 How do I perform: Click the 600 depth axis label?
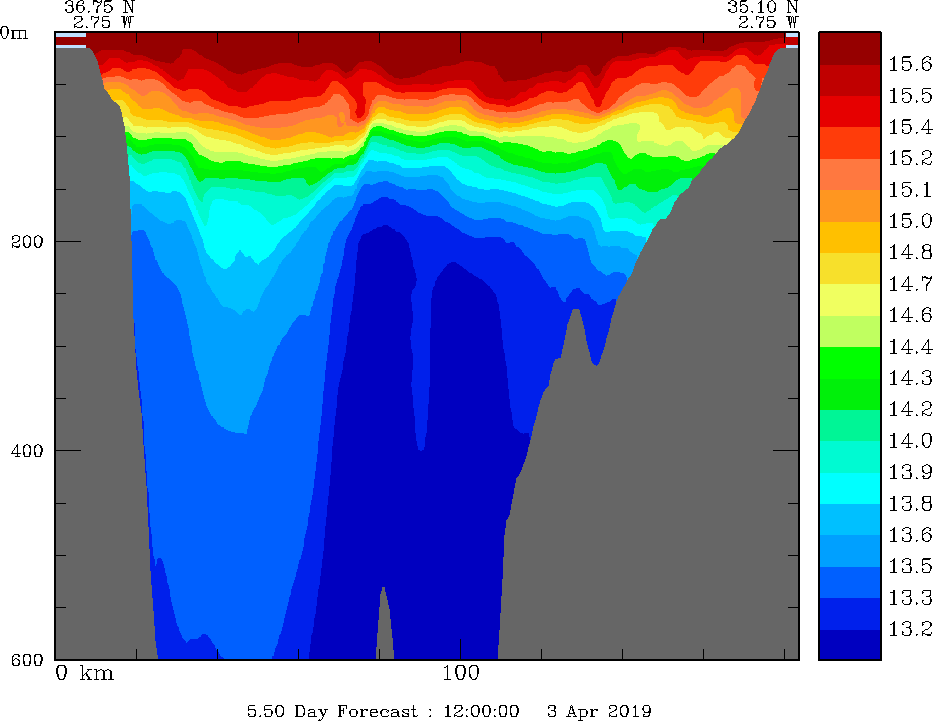pyautogui.click(x=27, y=660)
